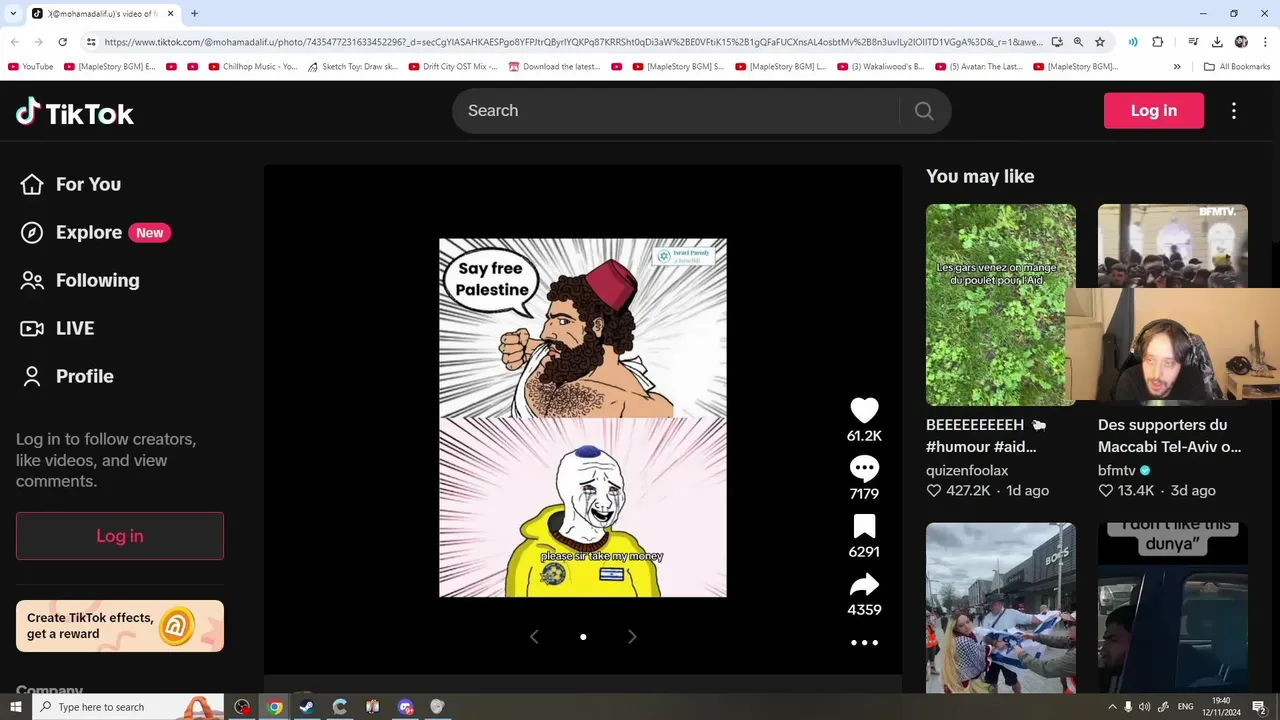Click the search magnifier icon
The width and height of the screenshot is (1280, 720).
click(924, 111)
